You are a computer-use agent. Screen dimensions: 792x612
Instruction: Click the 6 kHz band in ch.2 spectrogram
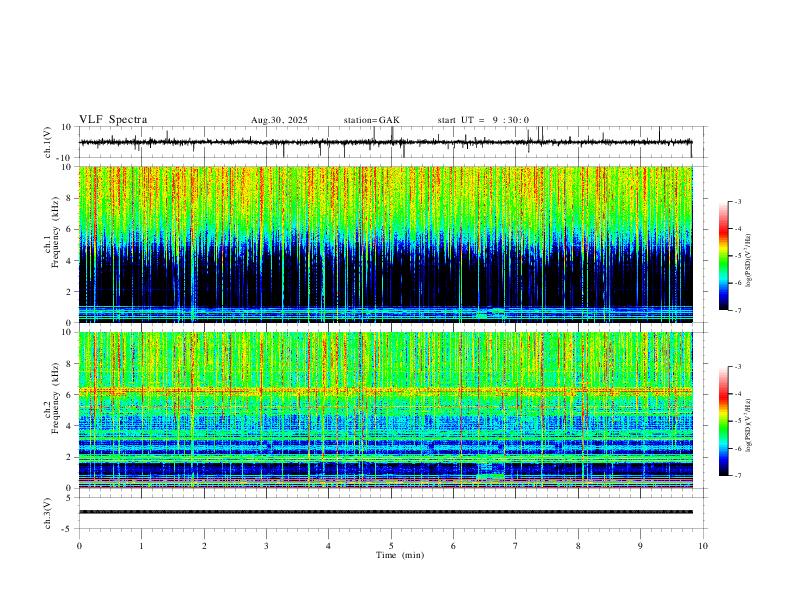pos(385,390)
